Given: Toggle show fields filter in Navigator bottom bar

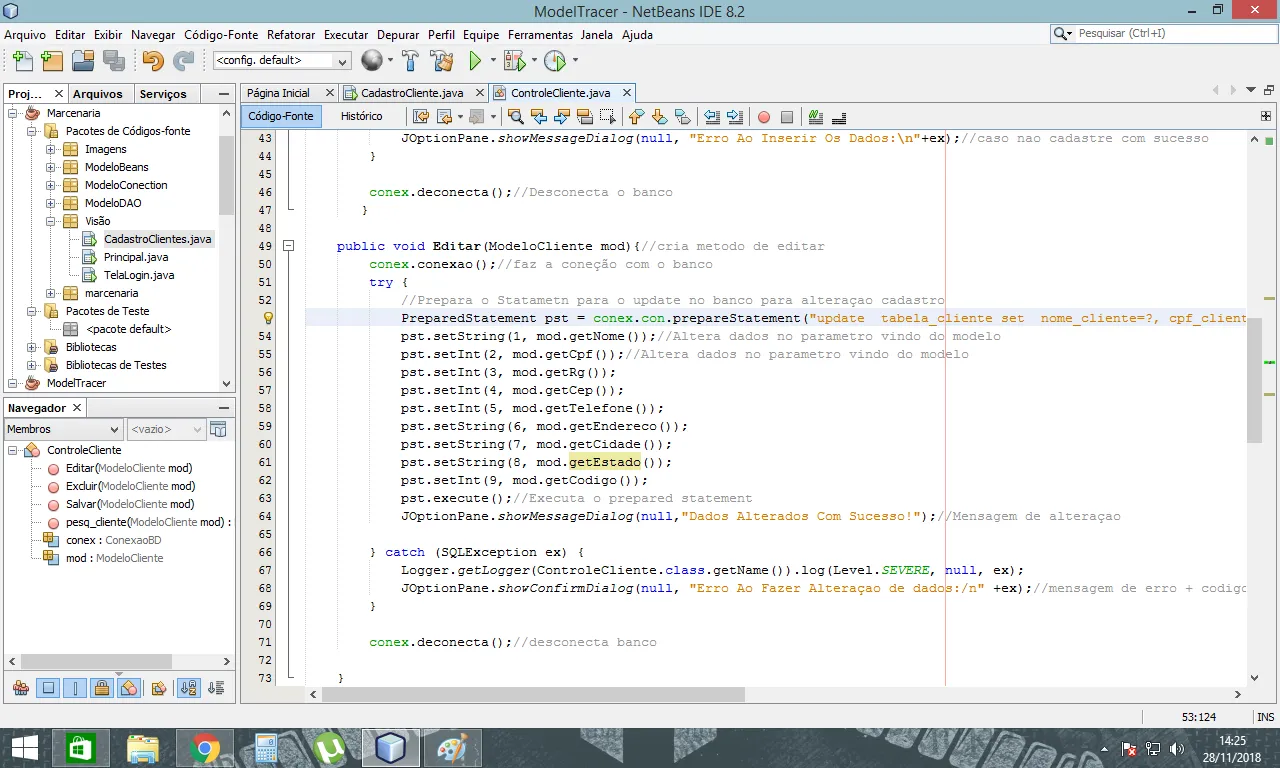Looking at the screenshot, I should (48, 688).
